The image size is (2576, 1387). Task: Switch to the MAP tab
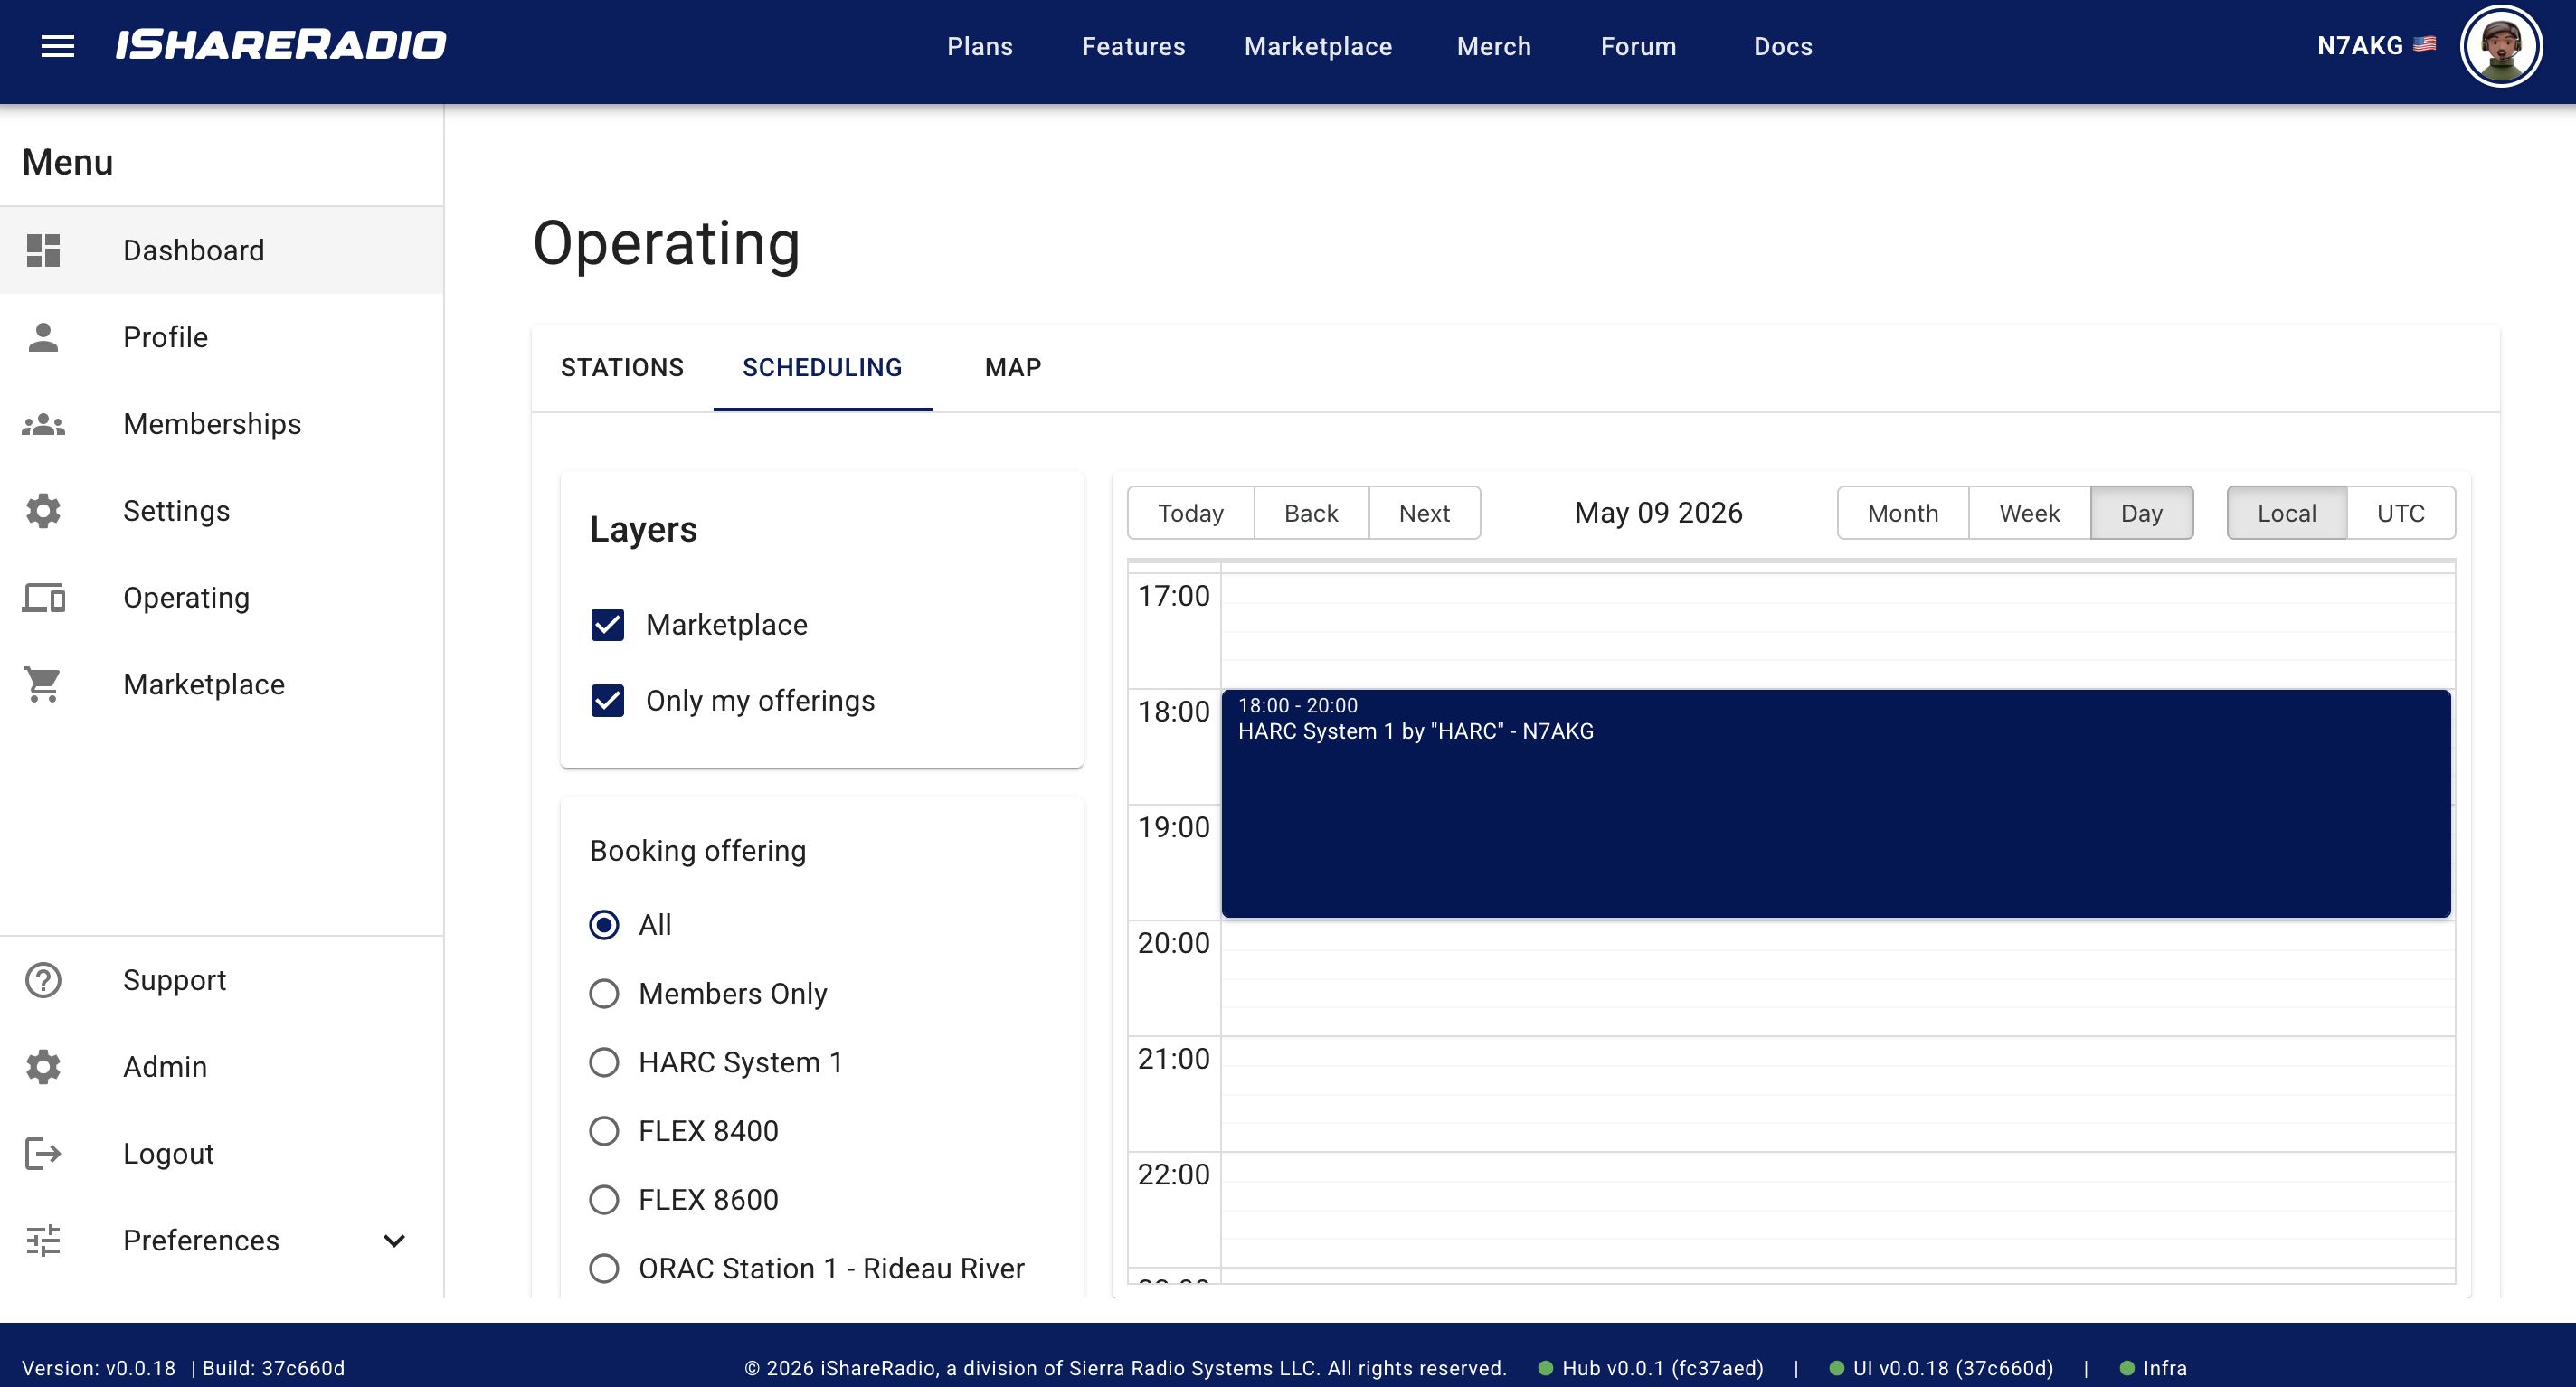coord(1013,368)
